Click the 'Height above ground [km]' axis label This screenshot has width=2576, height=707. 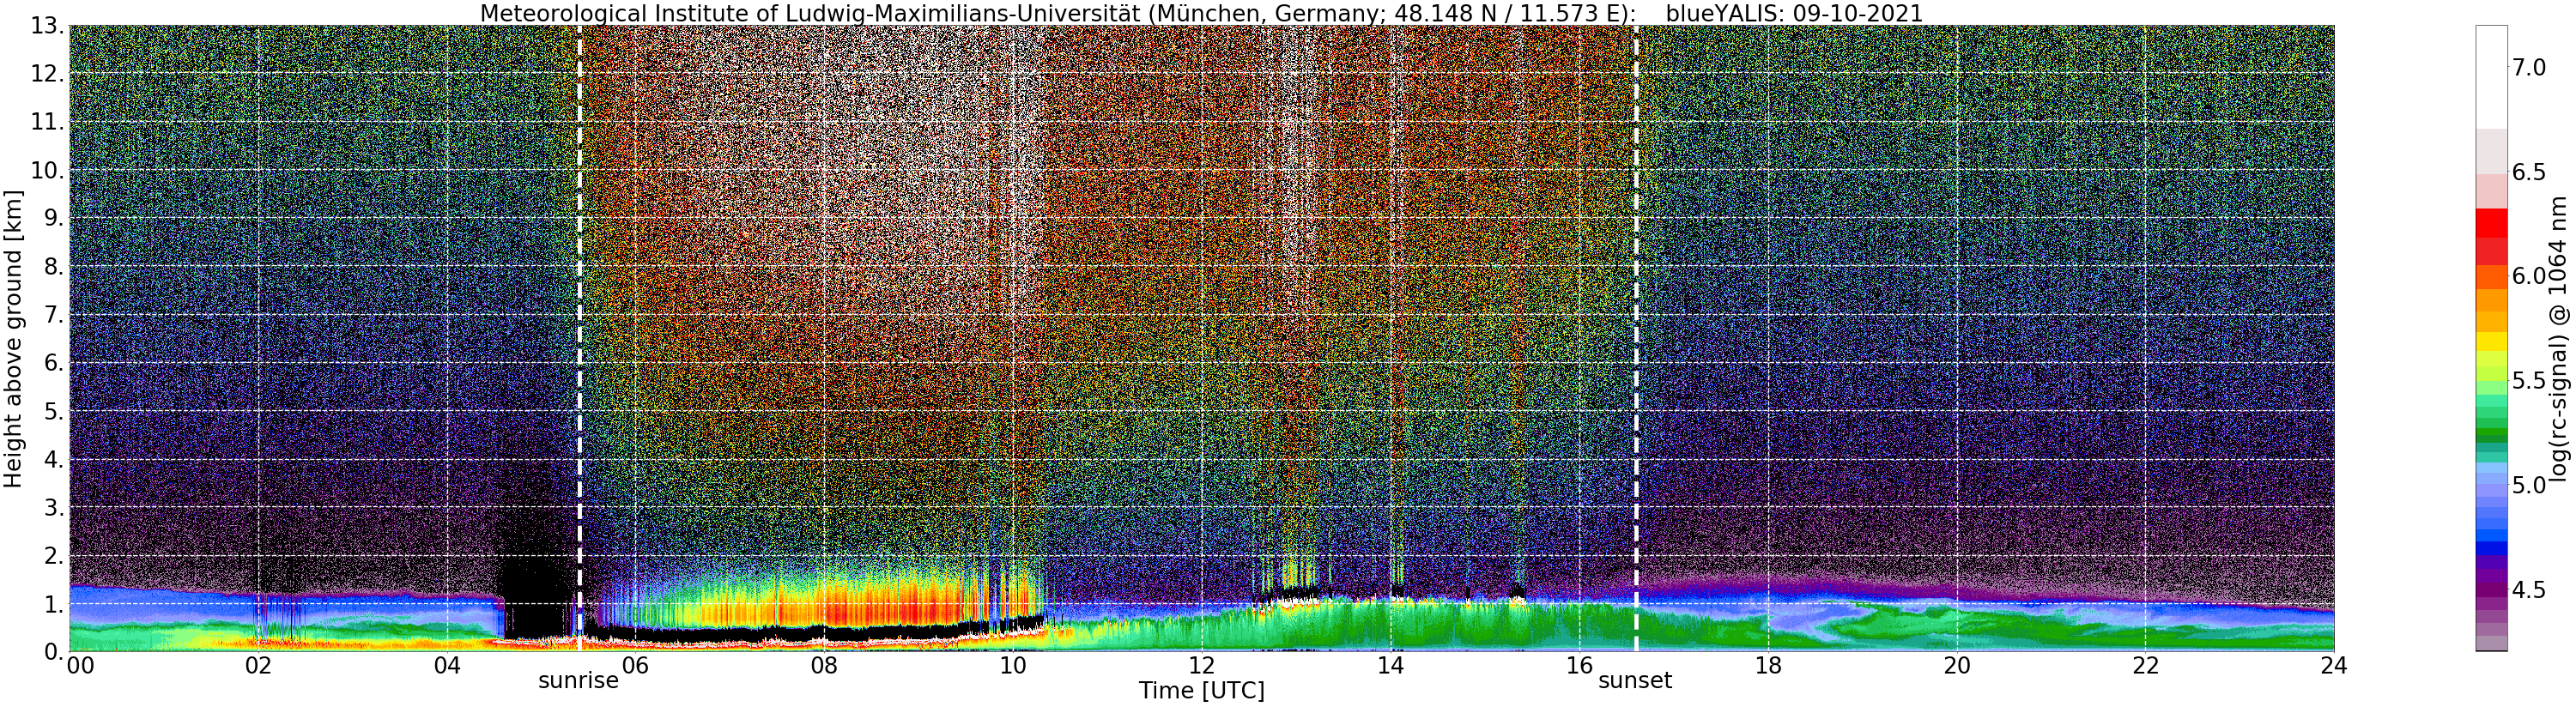tap(13, 338)
